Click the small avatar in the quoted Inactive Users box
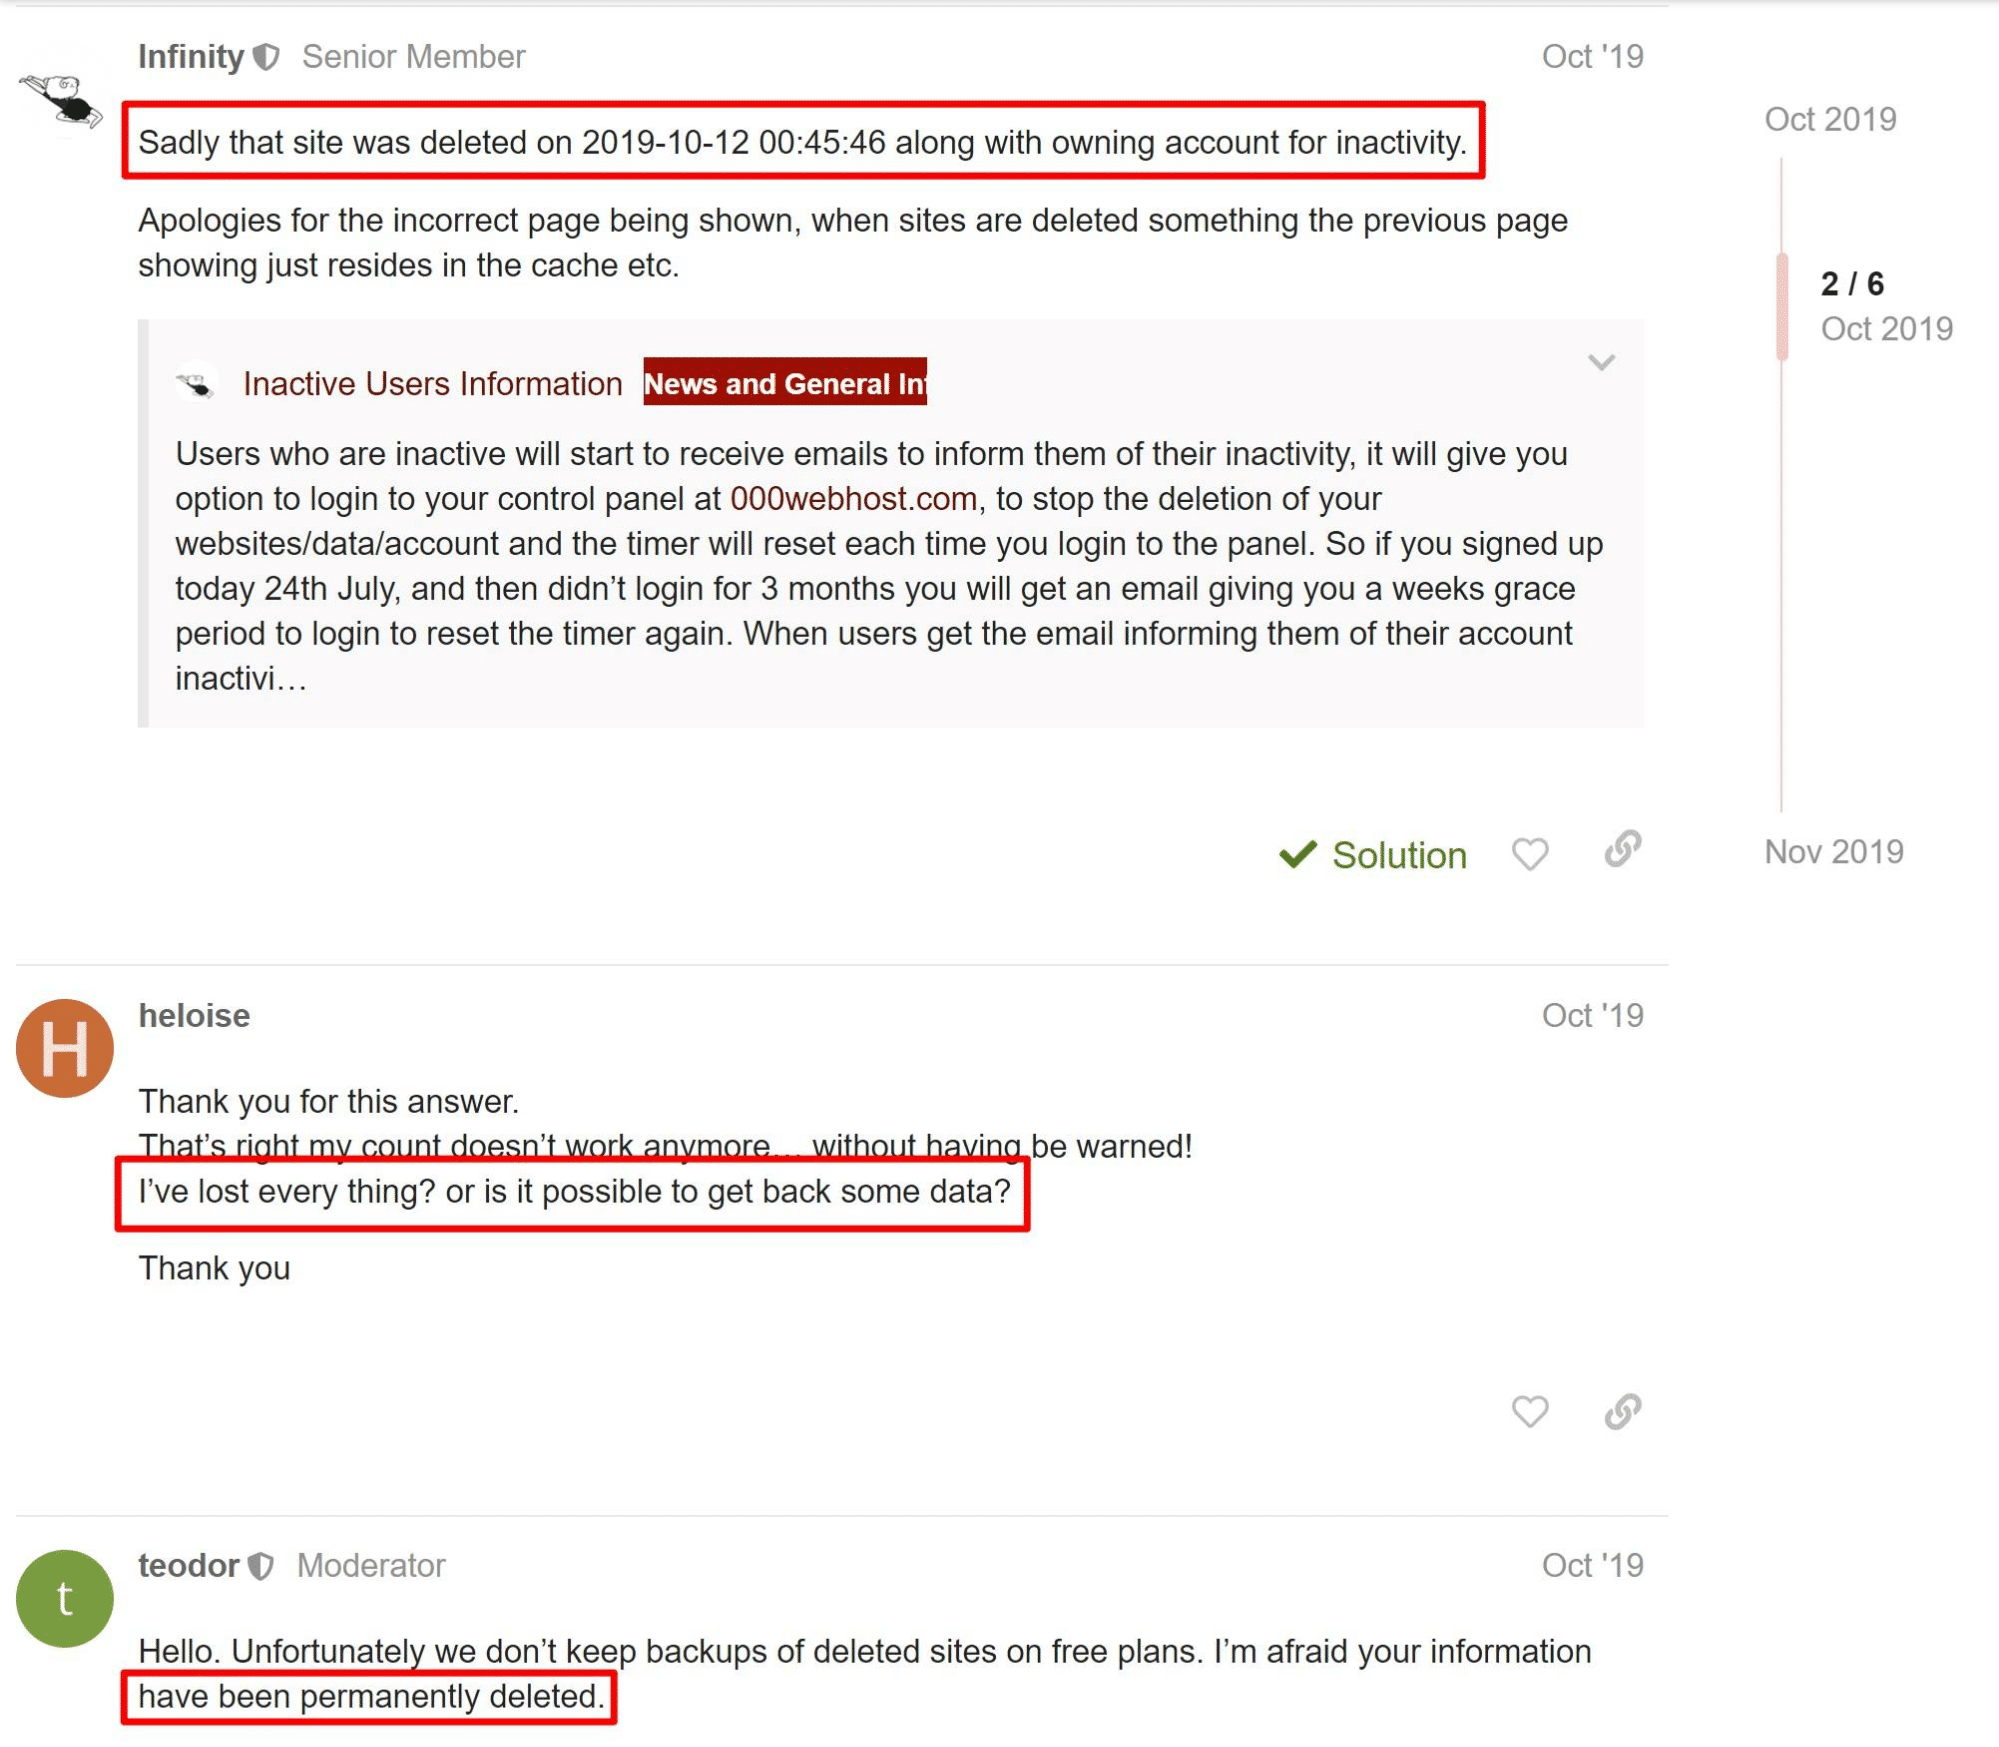 tap(196, 384)
